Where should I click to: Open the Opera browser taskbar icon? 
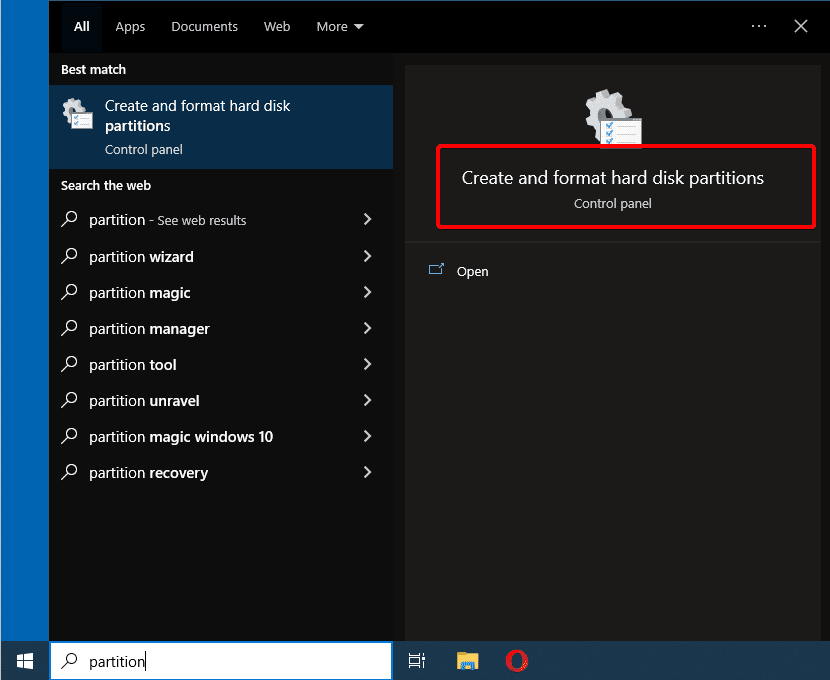coord(517,661)
